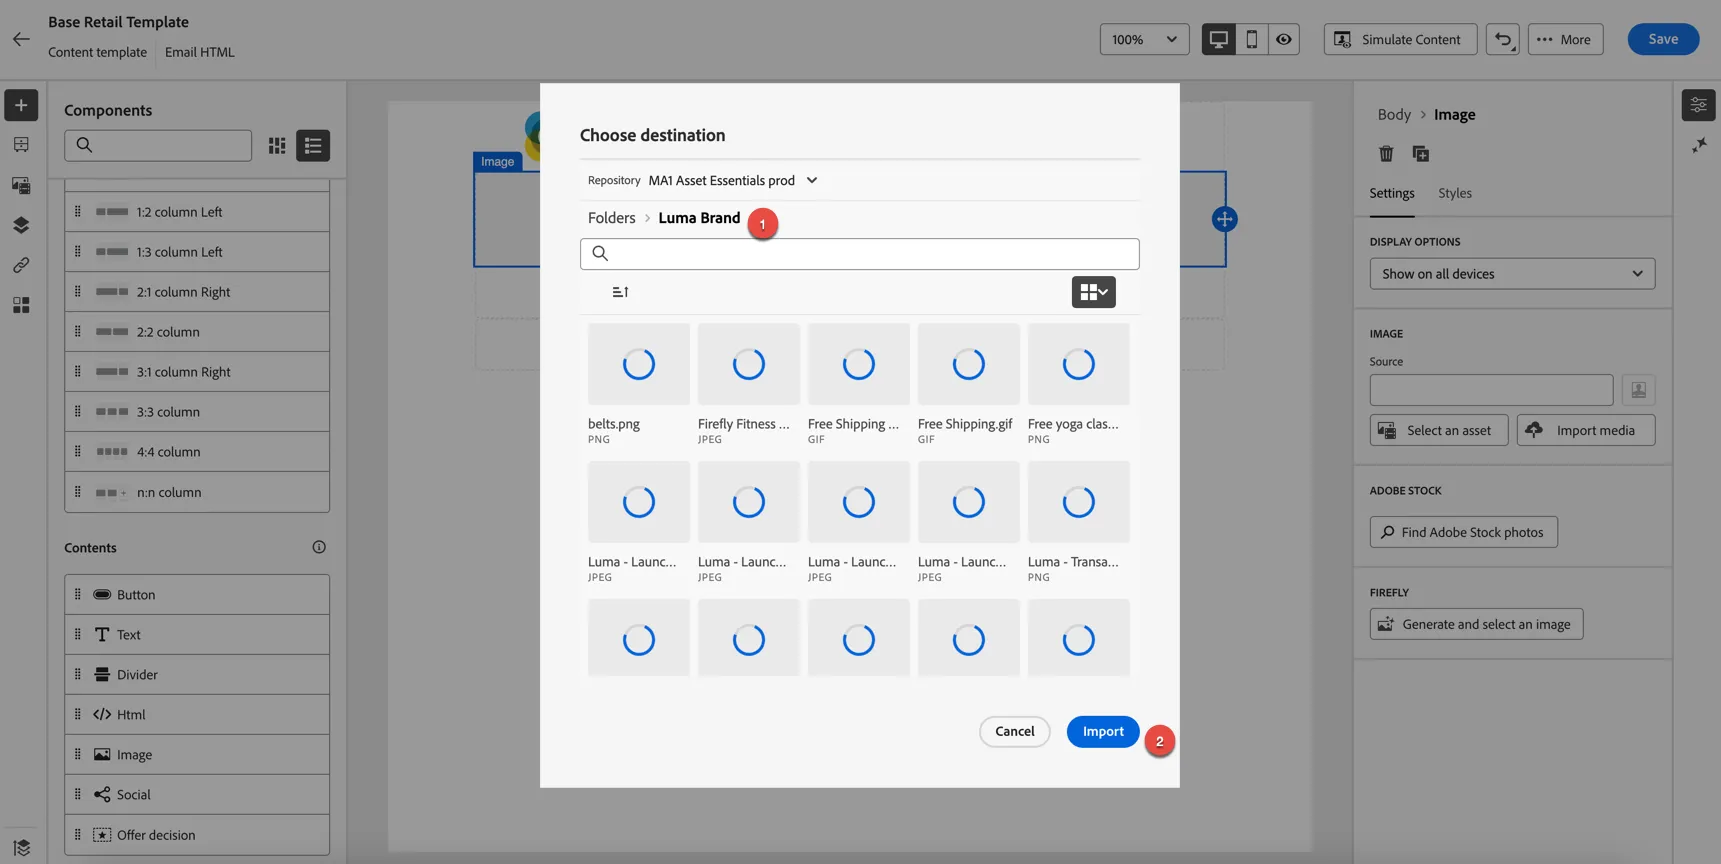Switch to the Styles tab
The height and width of the screenshot is (864, 1721).
pos(1454,193)
